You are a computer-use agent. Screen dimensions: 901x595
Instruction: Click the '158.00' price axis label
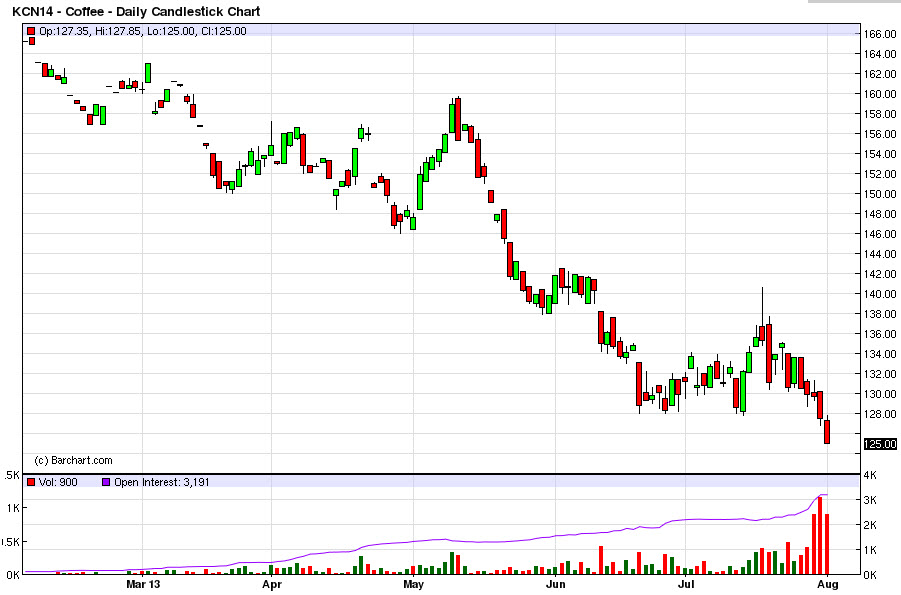(880, 114)
